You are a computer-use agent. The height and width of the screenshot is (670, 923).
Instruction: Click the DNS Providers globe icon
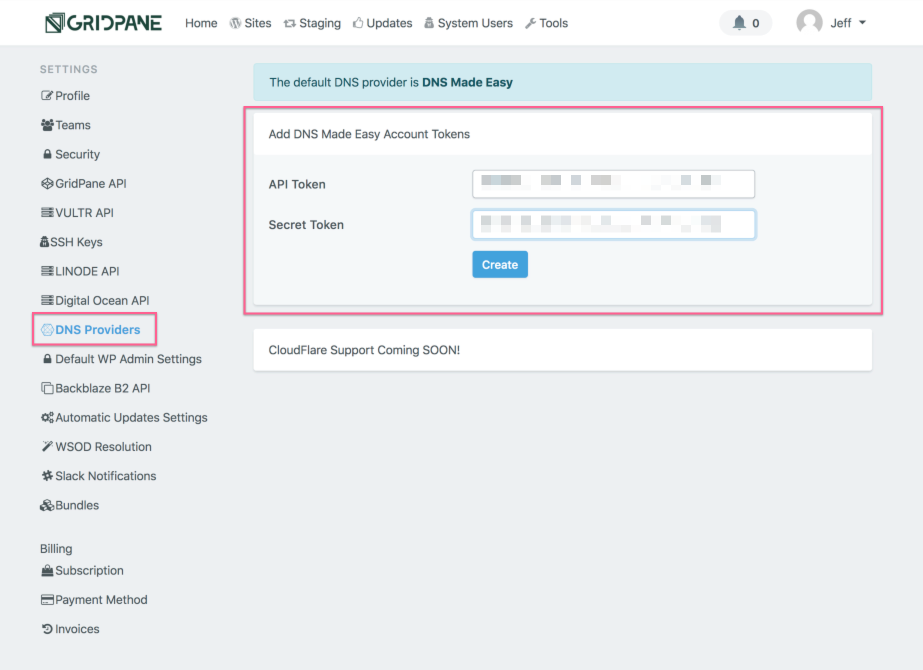[x=47, y=330]
